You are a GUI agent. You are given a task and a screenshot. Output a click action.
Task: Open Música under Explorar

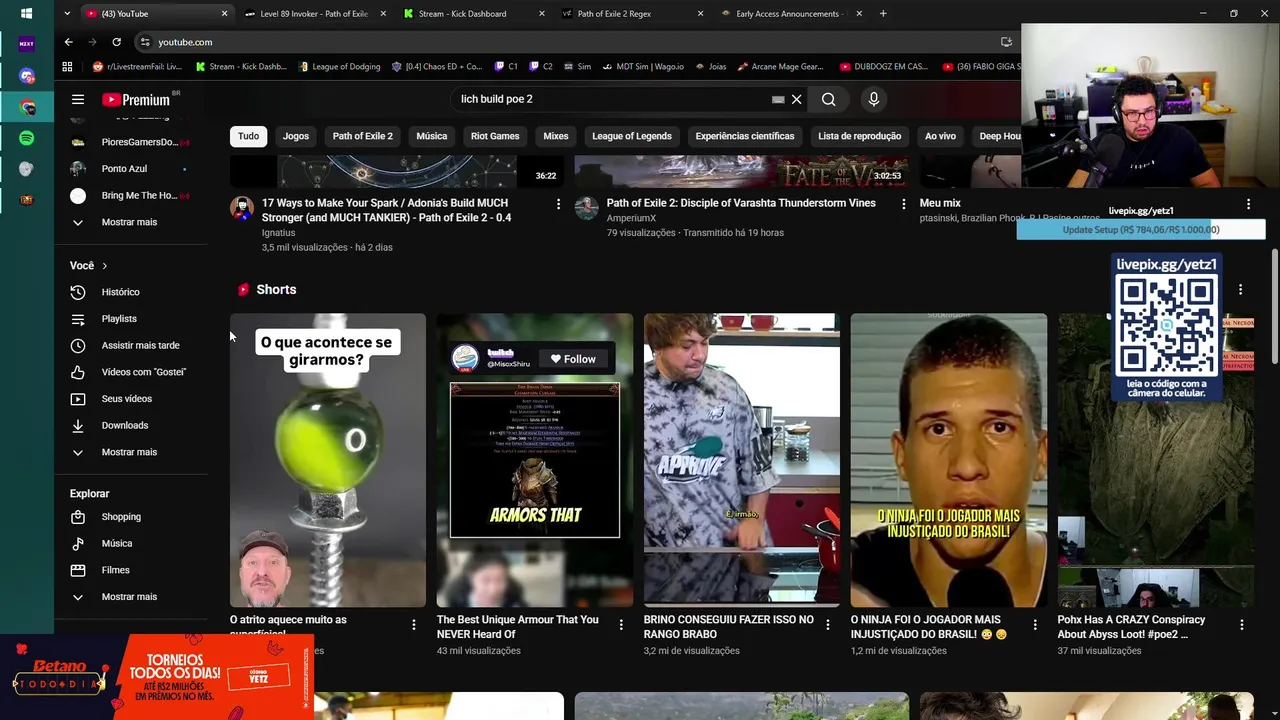pyautogui.click(x=116, y=543)
